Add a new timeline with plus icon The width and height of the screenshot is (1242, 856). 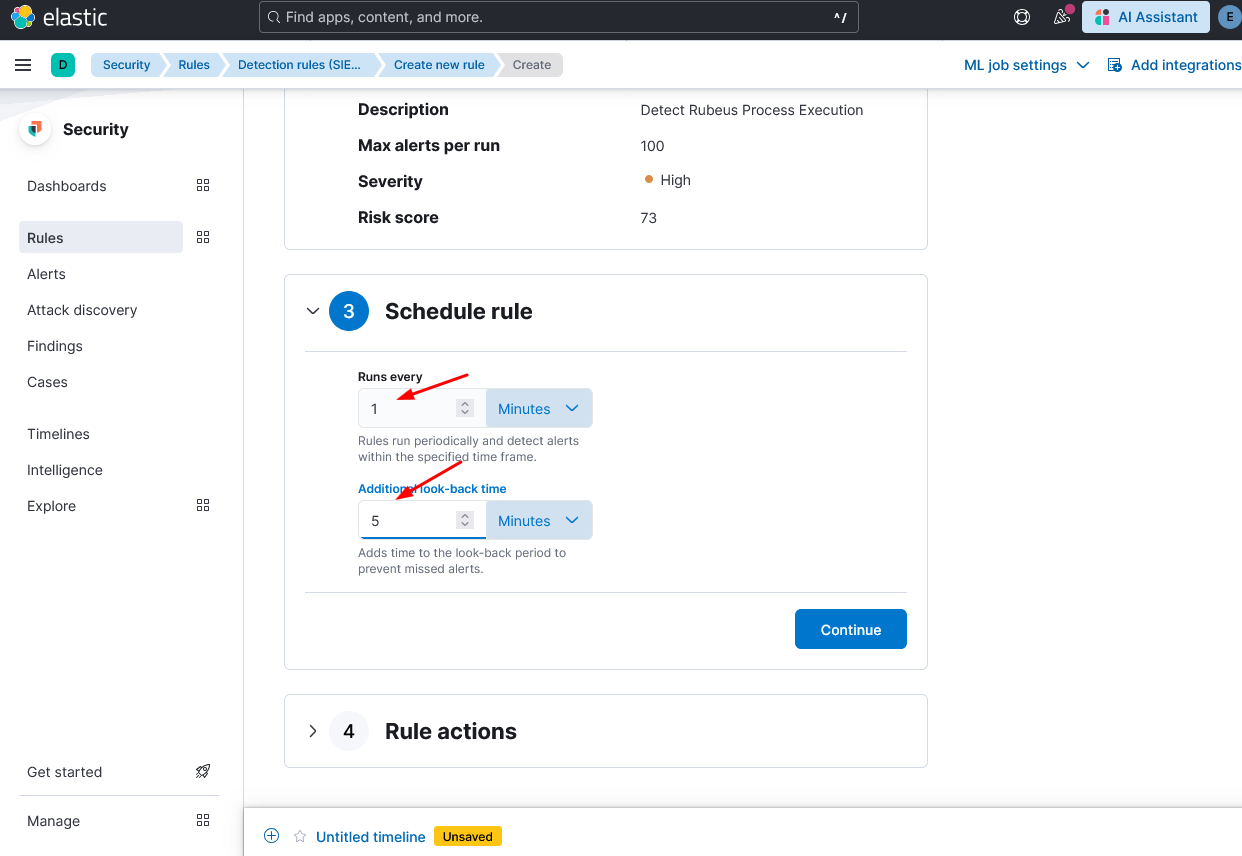[271, 836]
